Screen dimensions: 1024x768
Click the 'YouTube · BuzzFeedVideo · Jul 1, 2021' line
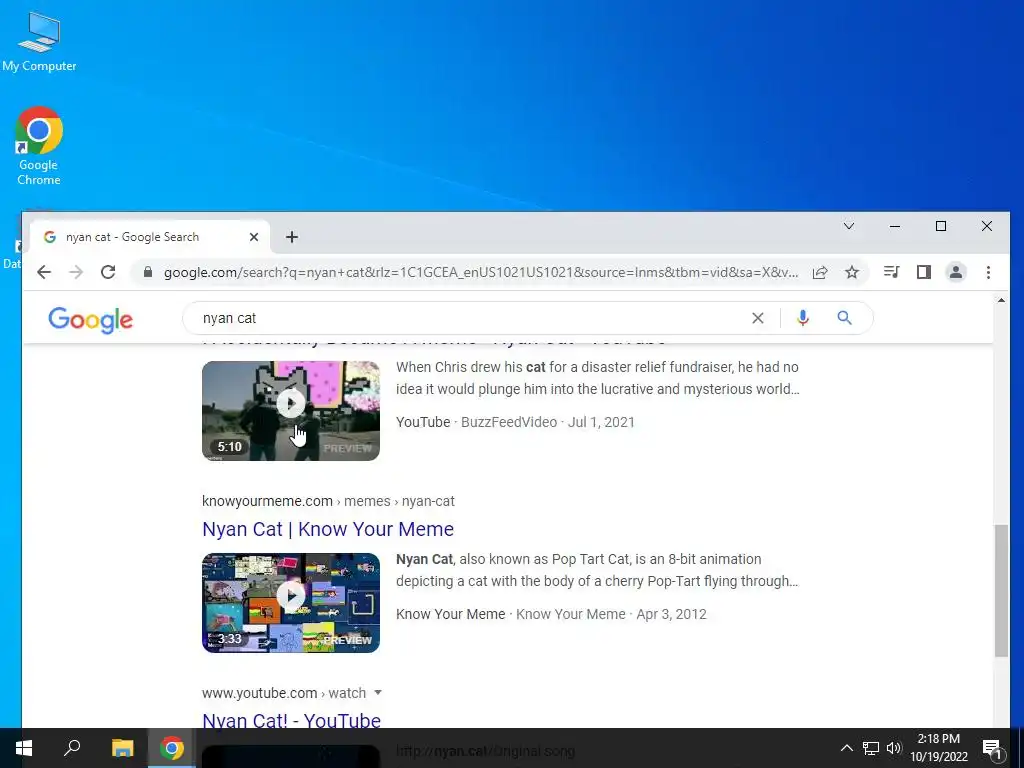pos(515,422)
